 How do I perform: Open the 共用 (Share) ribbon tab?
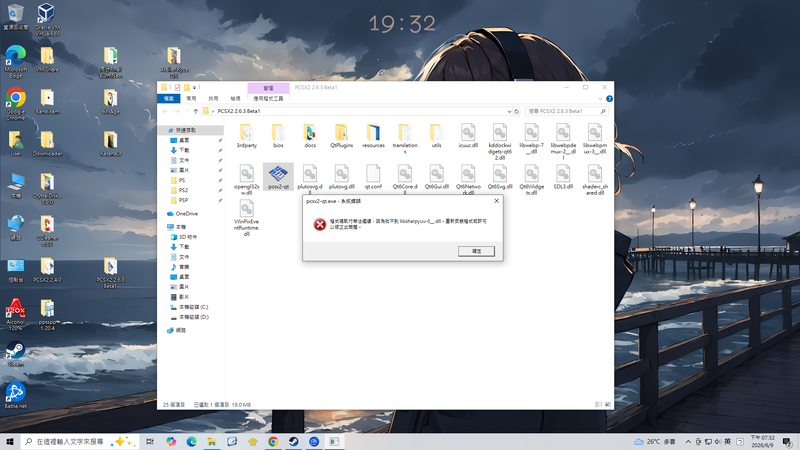pos(213,98)
